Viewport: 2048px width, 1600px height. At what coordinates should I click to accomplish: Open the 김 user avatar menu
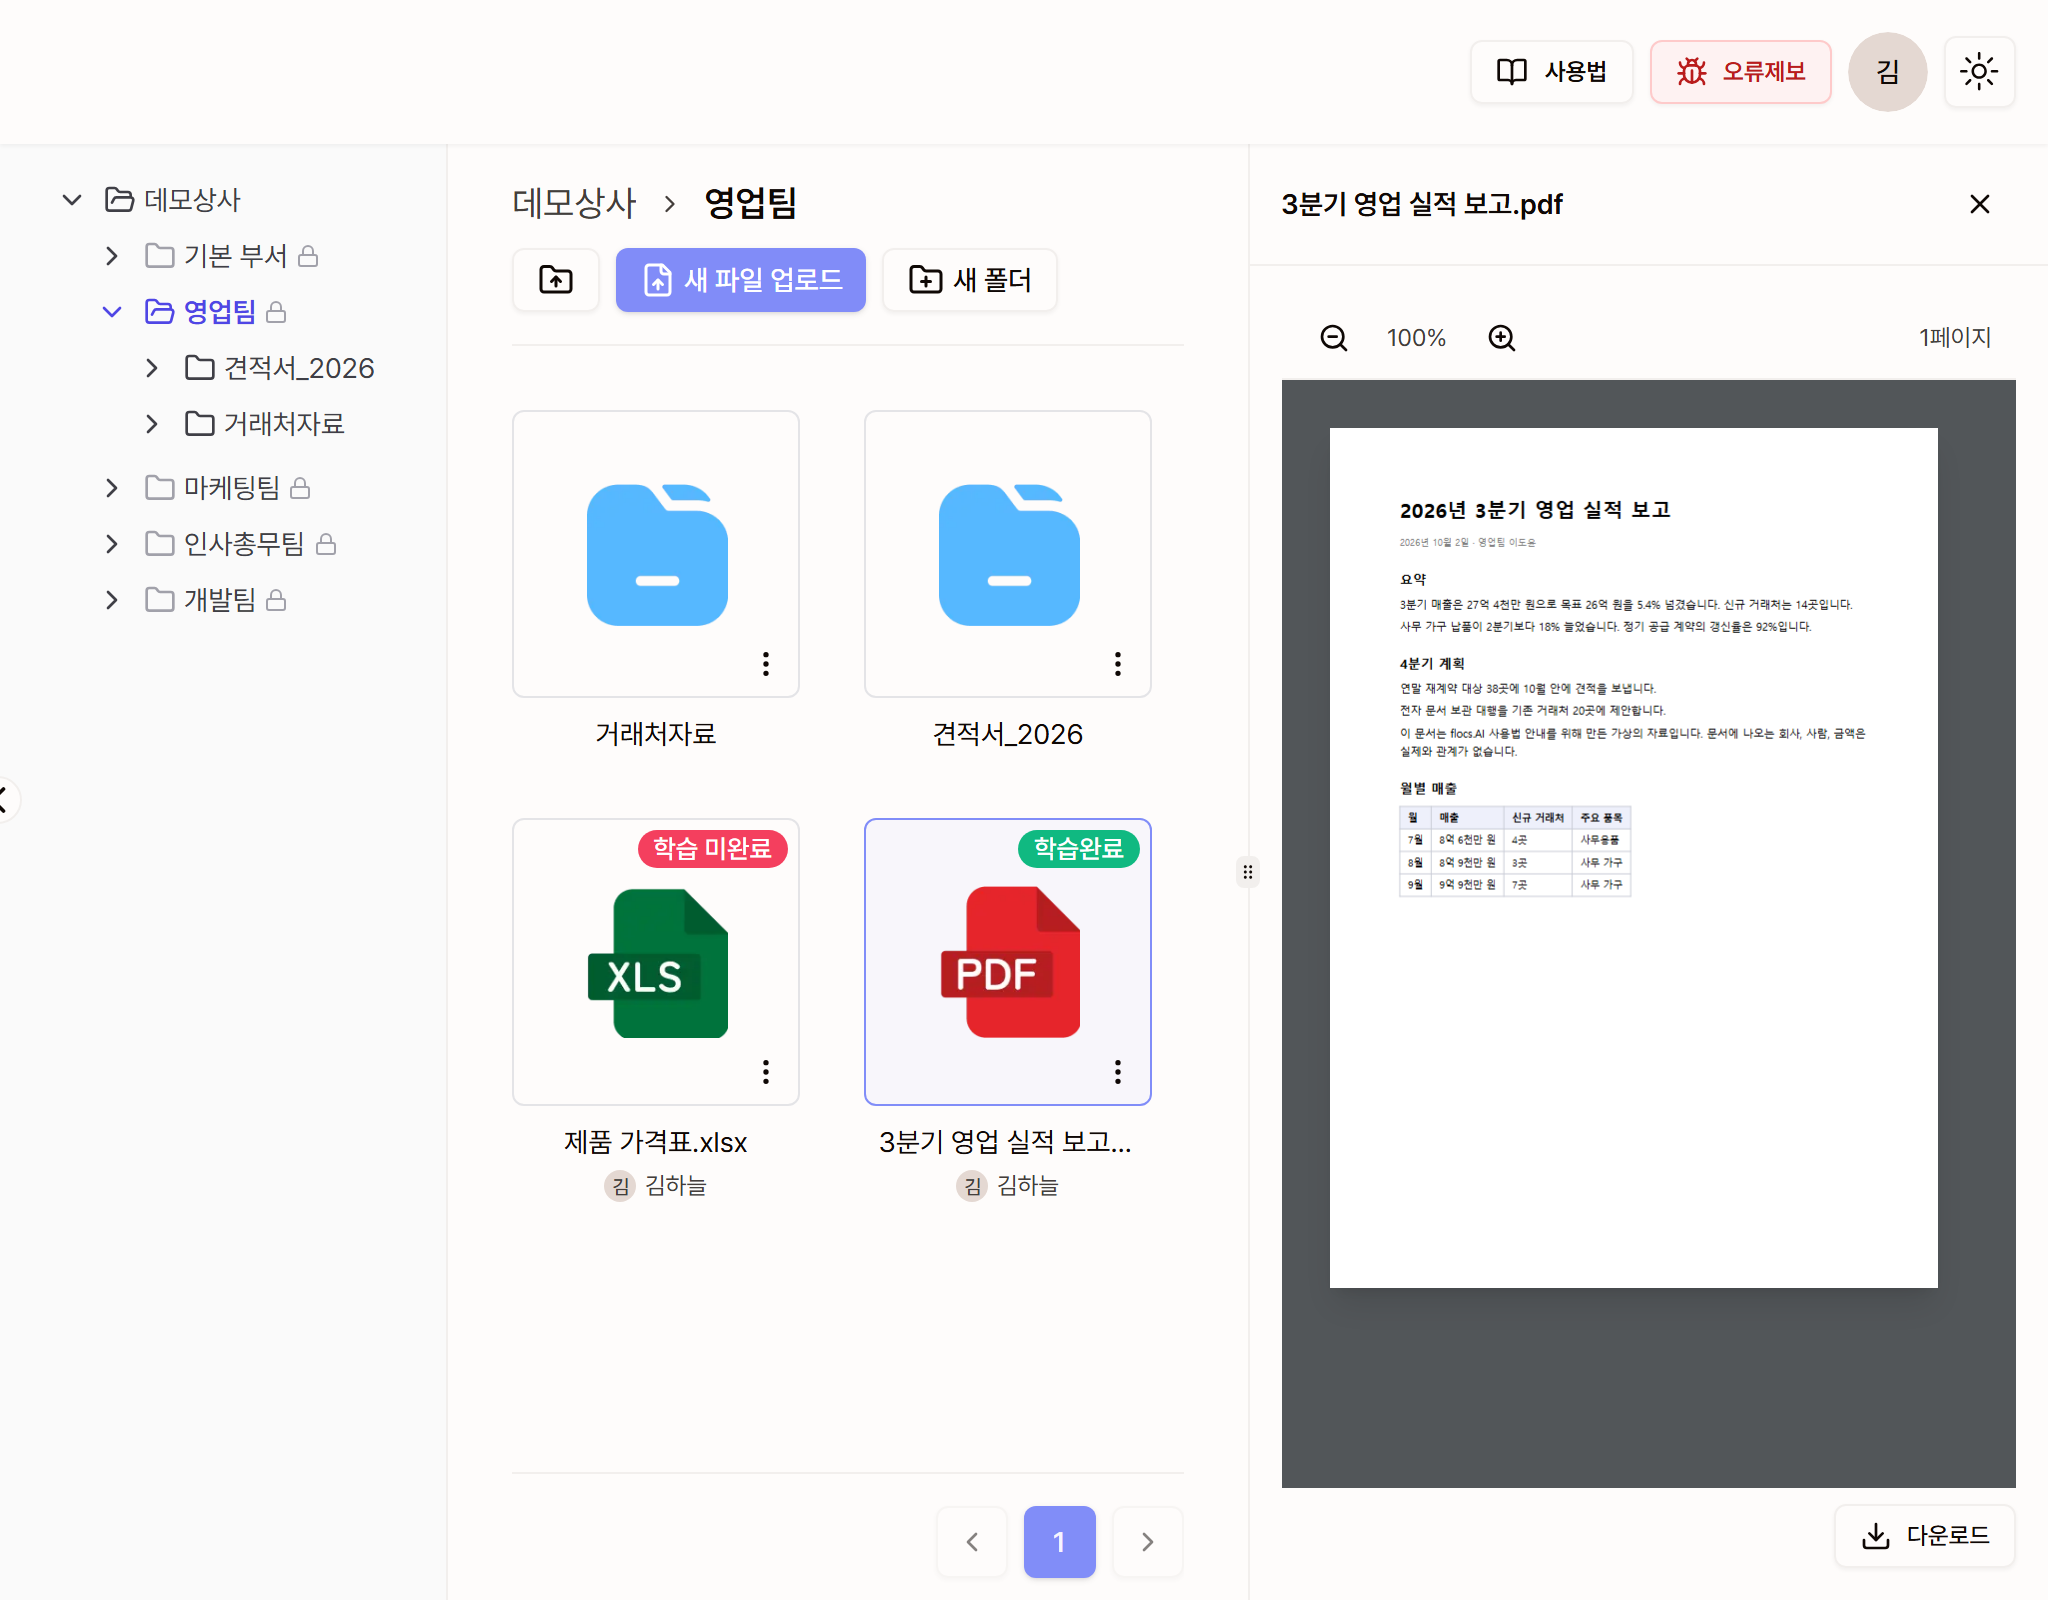point(1887,72)
